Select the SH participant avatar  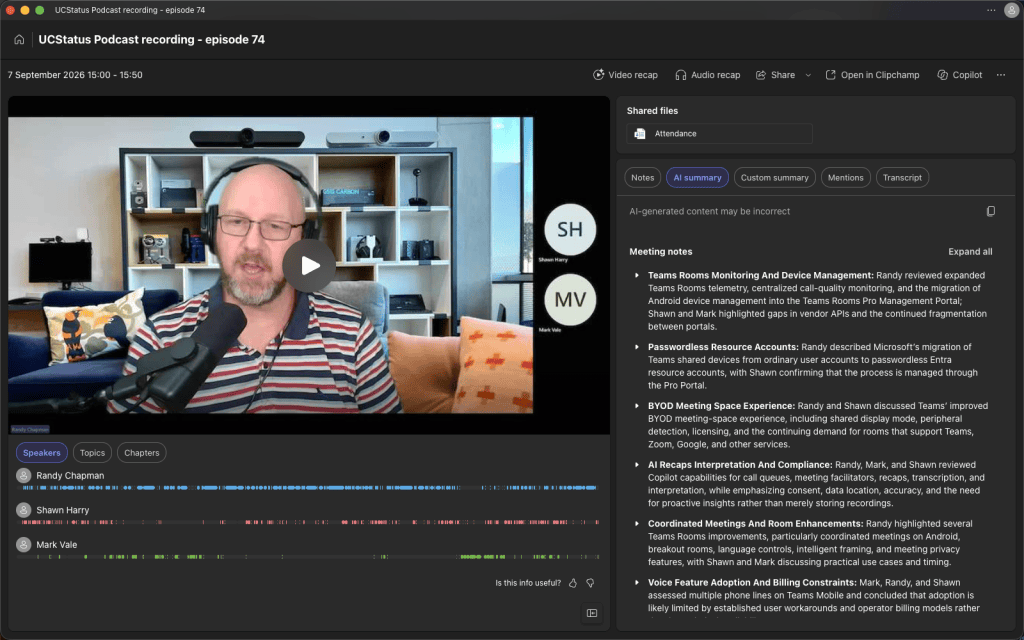[x=569, y=229]
